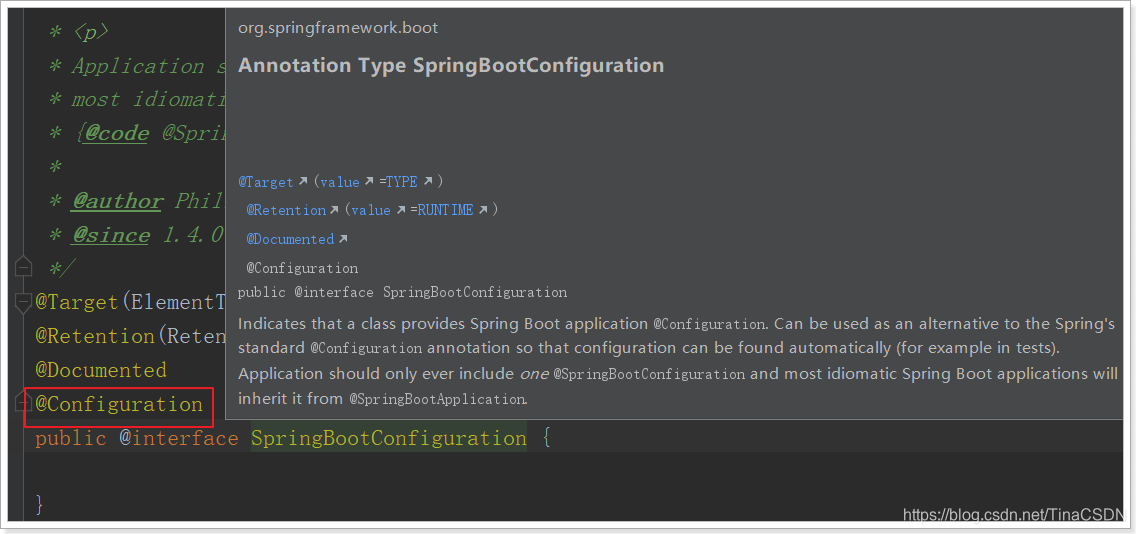Follow the TYPE link in the popup
1136x534 pixels.
click(402, 182)
